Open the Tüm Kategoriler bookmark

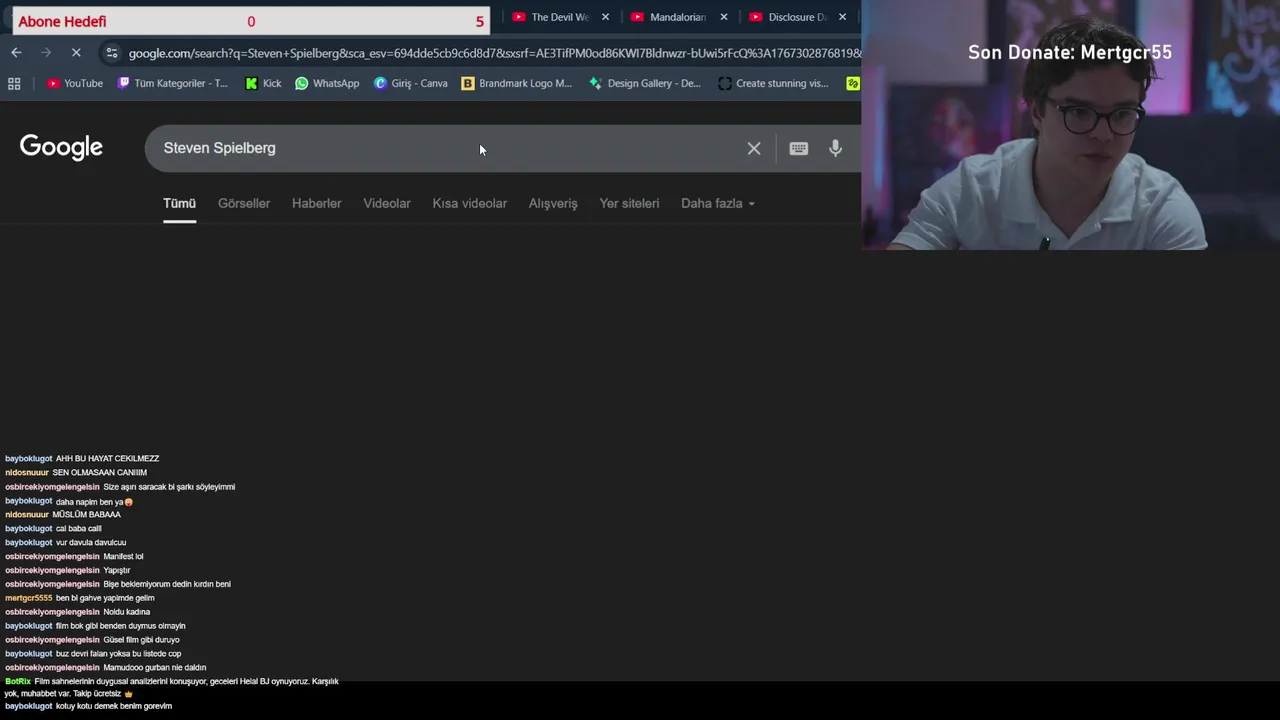[x=172, y=84]
